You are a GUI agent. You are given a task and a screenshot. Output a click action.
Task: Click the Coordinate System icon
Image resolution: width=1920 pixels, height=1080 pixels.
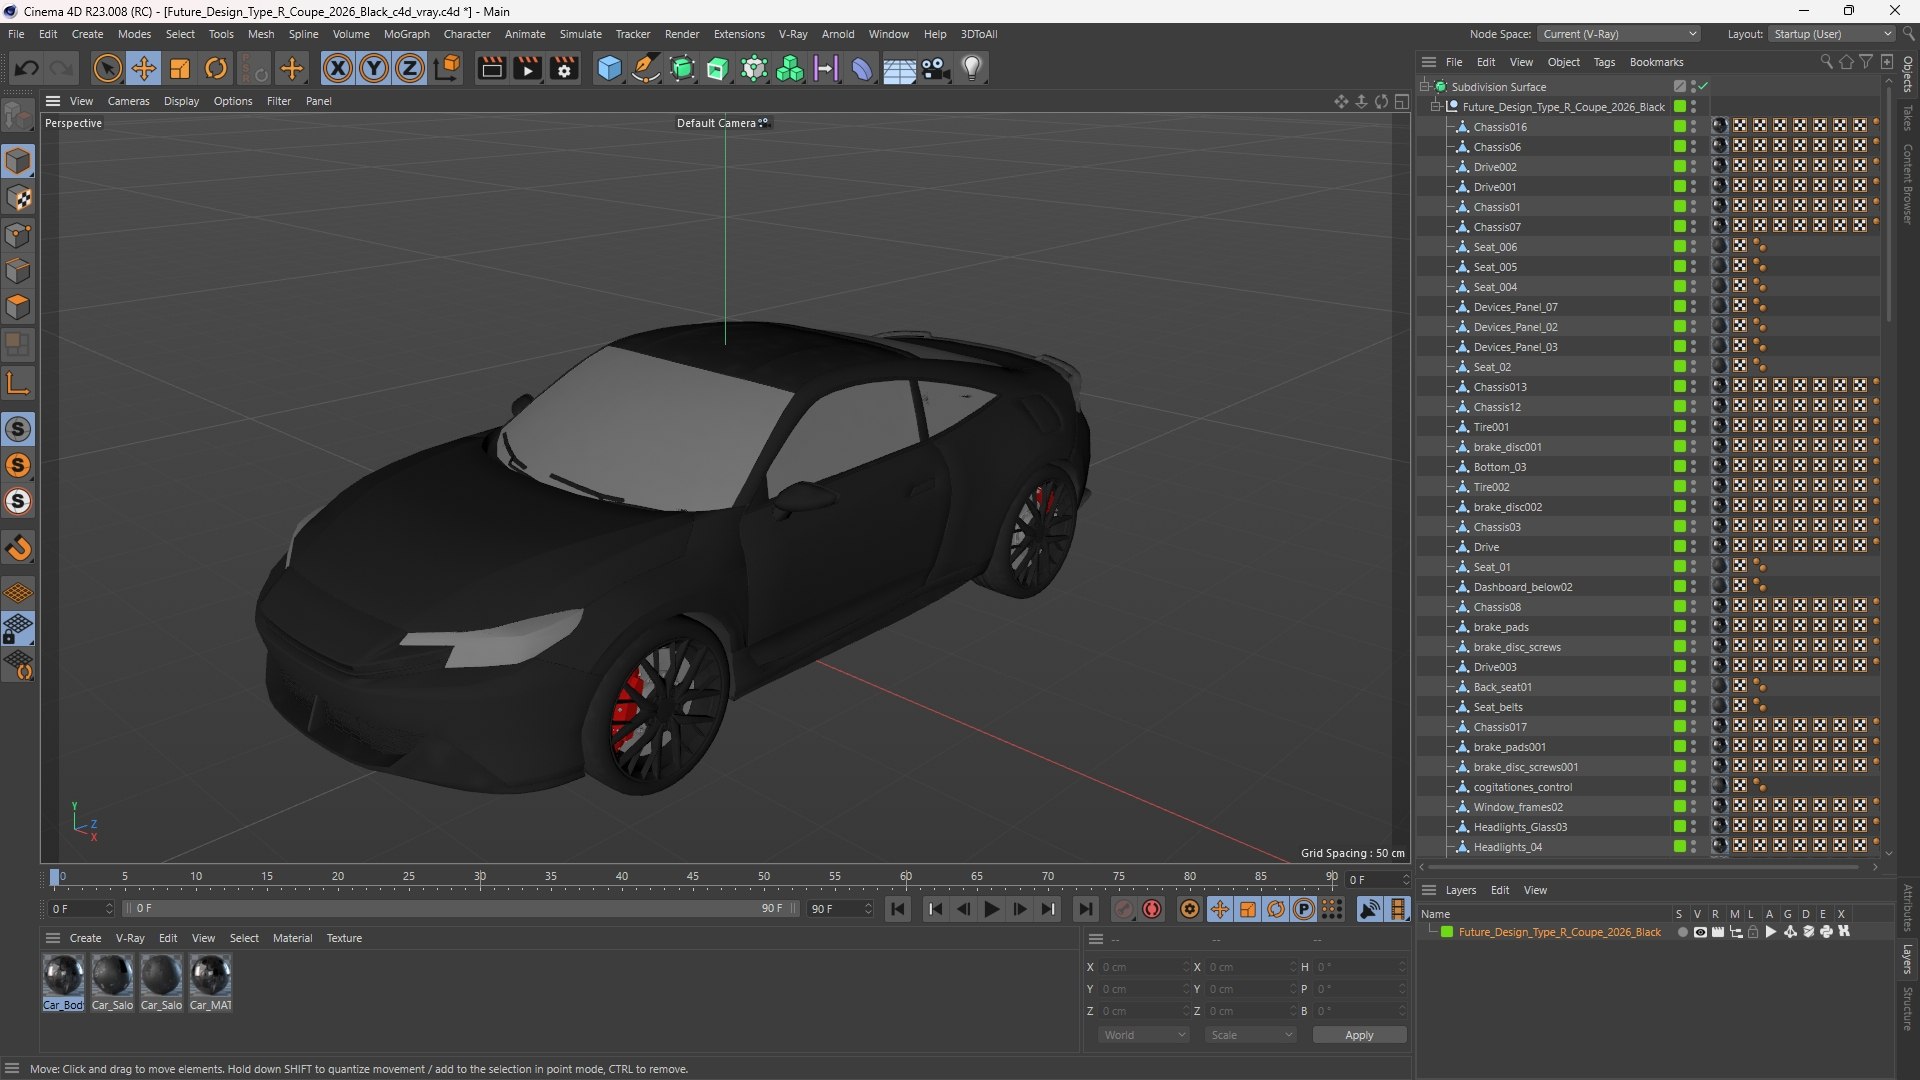tap(448, 68)
